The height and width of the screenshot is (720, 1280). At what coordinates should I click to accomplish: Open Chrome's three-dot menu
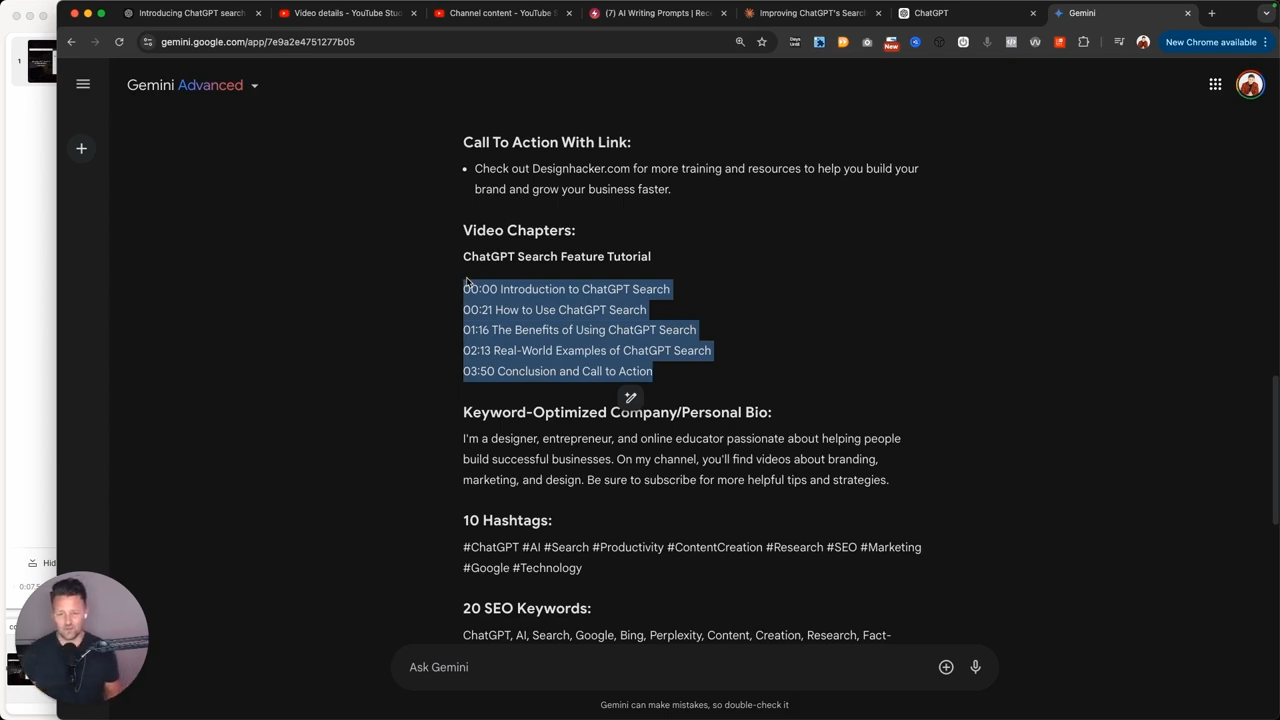1265,42
